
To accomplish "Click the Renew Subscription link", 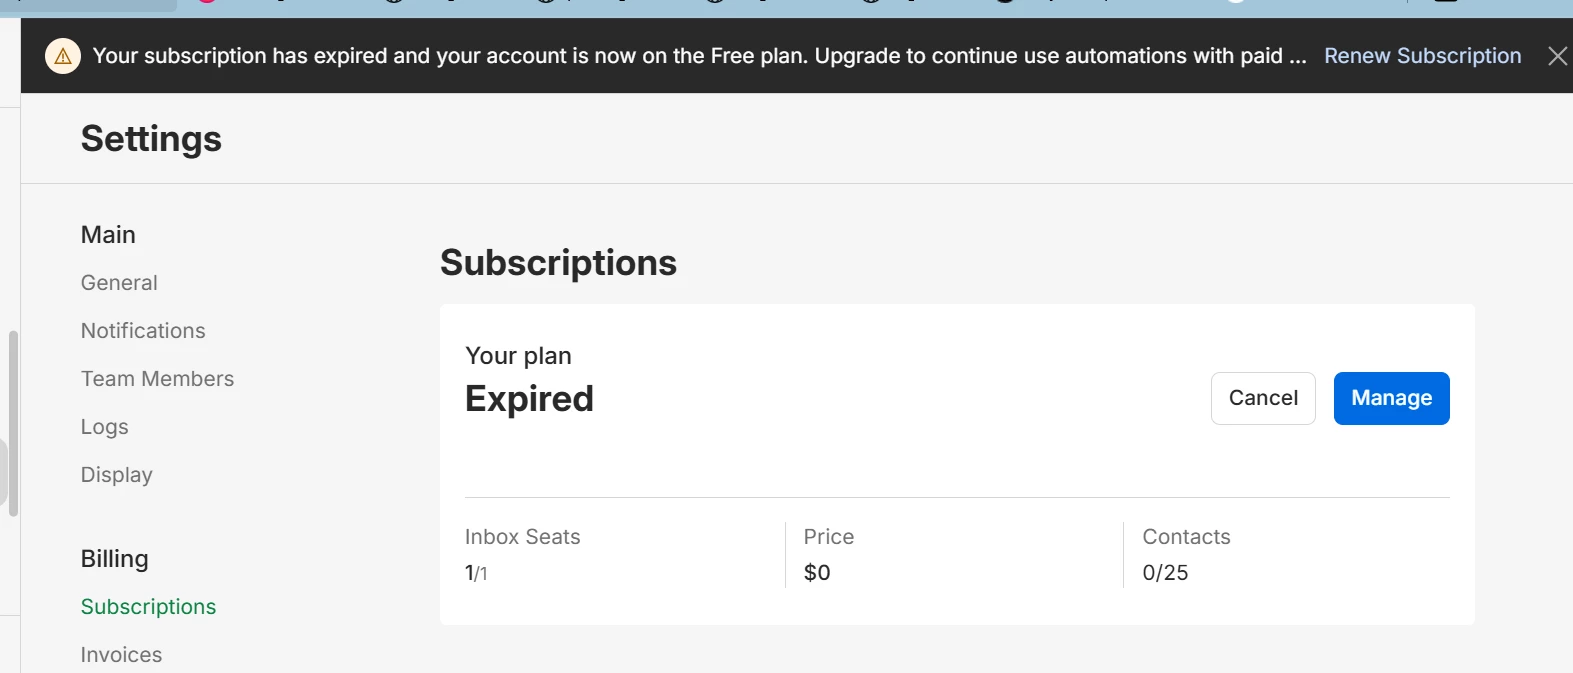I will click(1422, 56).
